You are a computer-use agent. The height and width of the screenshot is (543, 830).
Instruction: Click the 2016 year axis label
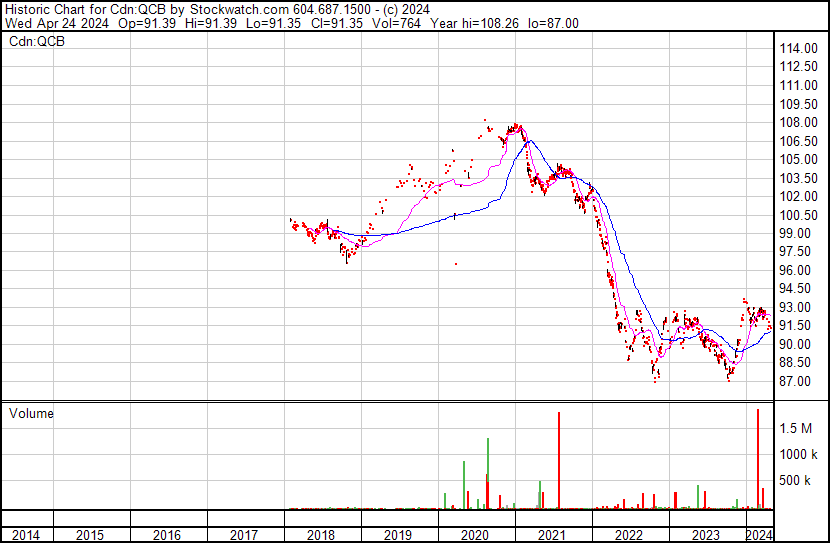167,535
